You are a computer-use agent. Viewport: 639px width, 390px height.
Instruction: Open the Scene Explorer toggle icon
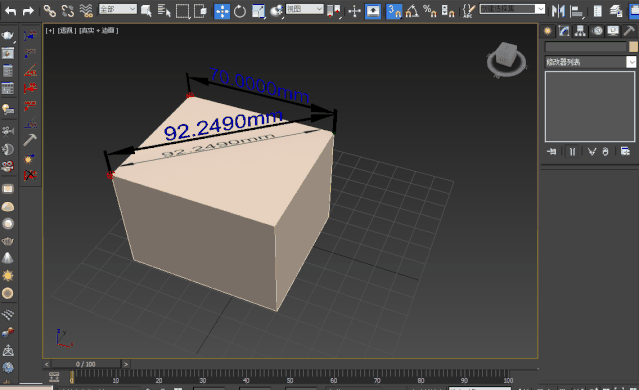coord(597,11)
